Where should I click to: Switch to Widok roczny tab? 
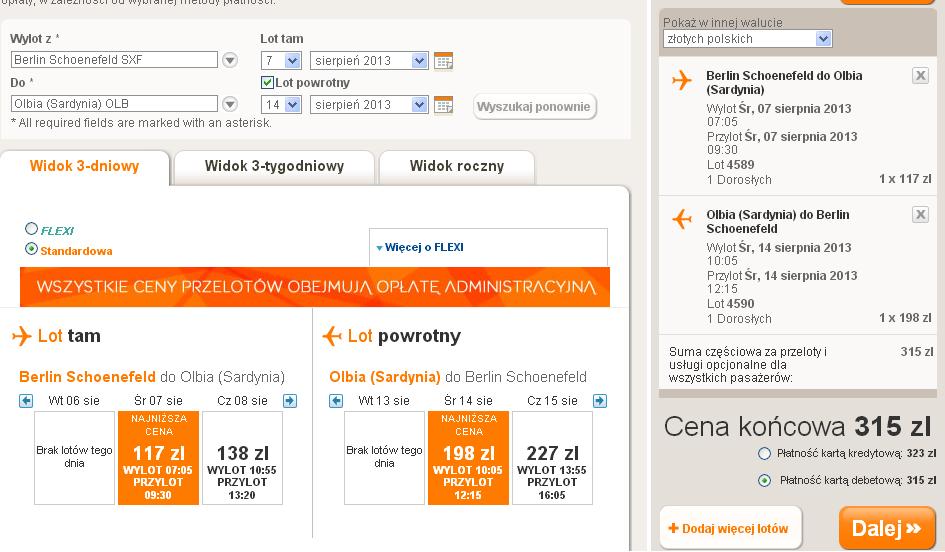coord(457,166)
